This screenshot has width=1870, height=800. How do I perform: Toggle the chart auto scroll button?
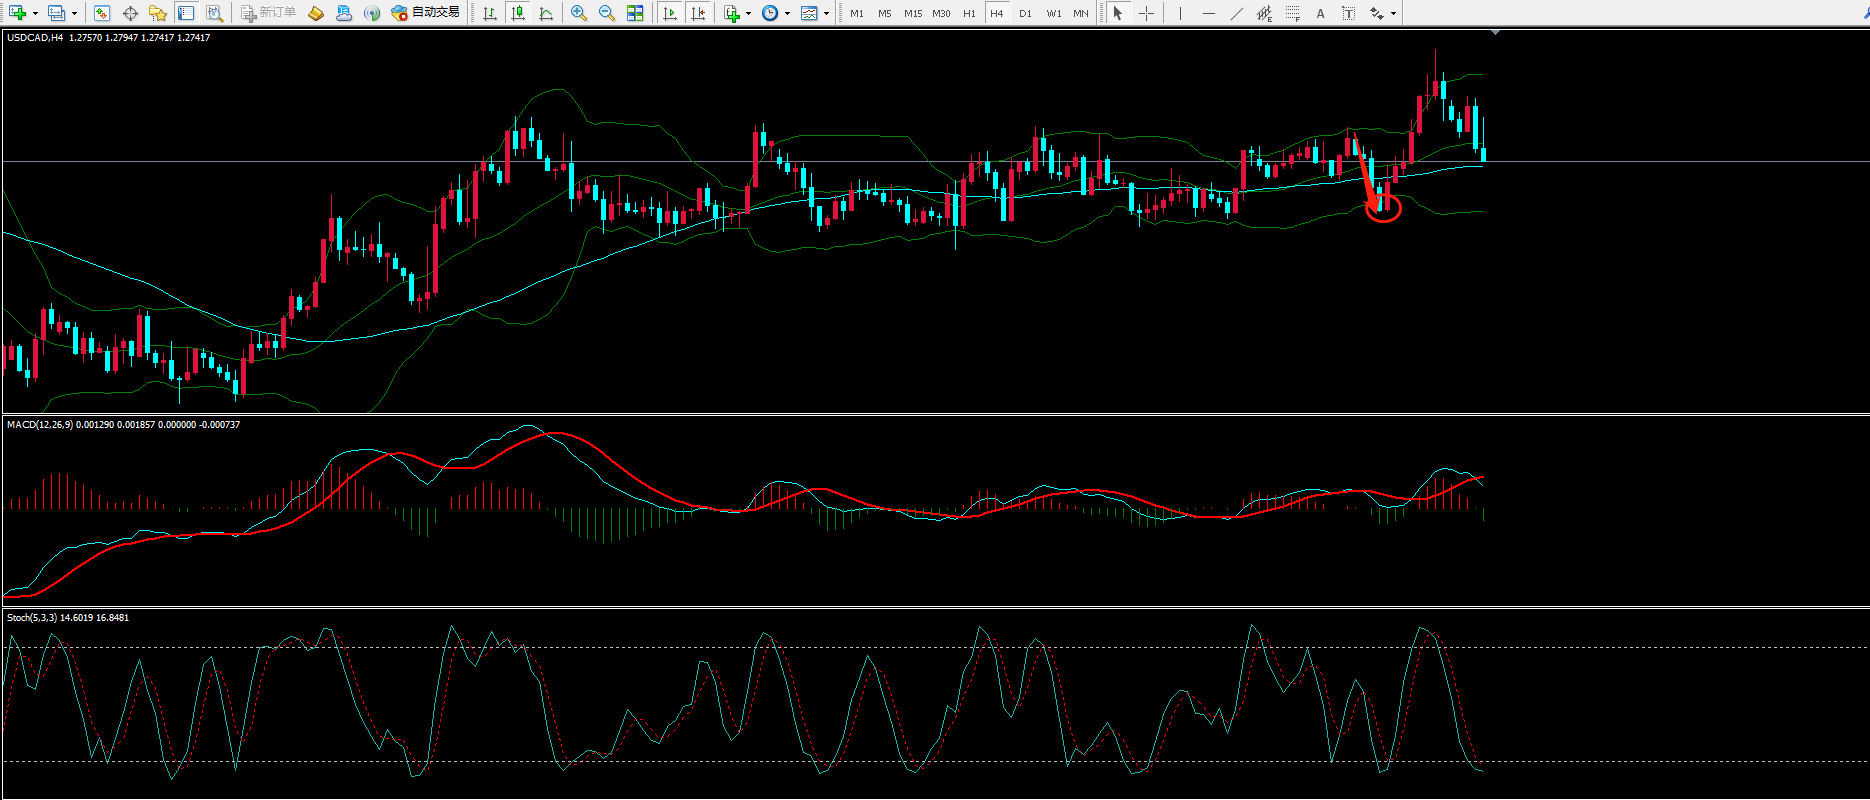coord(670,13)
